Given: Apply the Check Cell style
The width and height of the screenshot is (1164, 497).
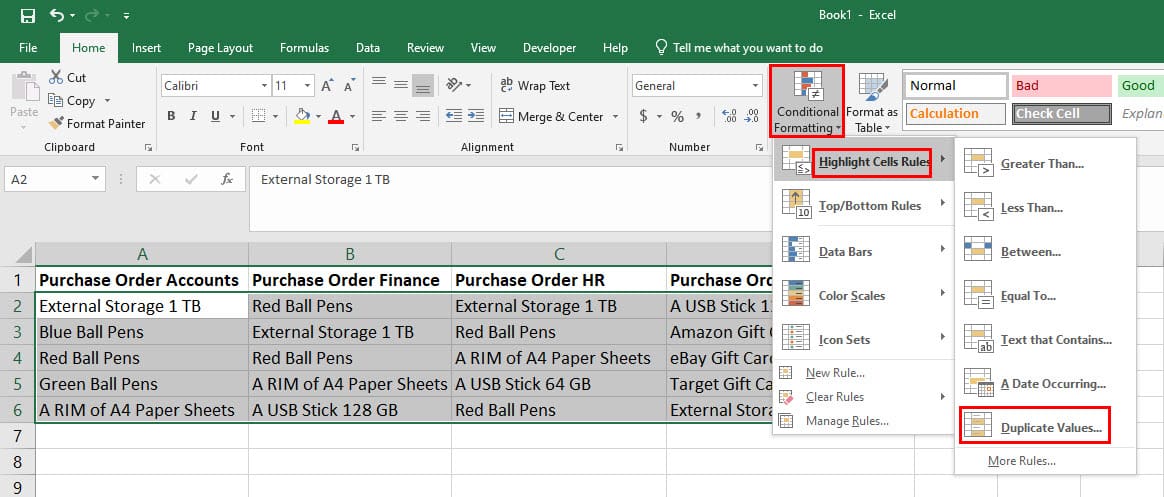Looking at the screenshot, I should 1061,114.
